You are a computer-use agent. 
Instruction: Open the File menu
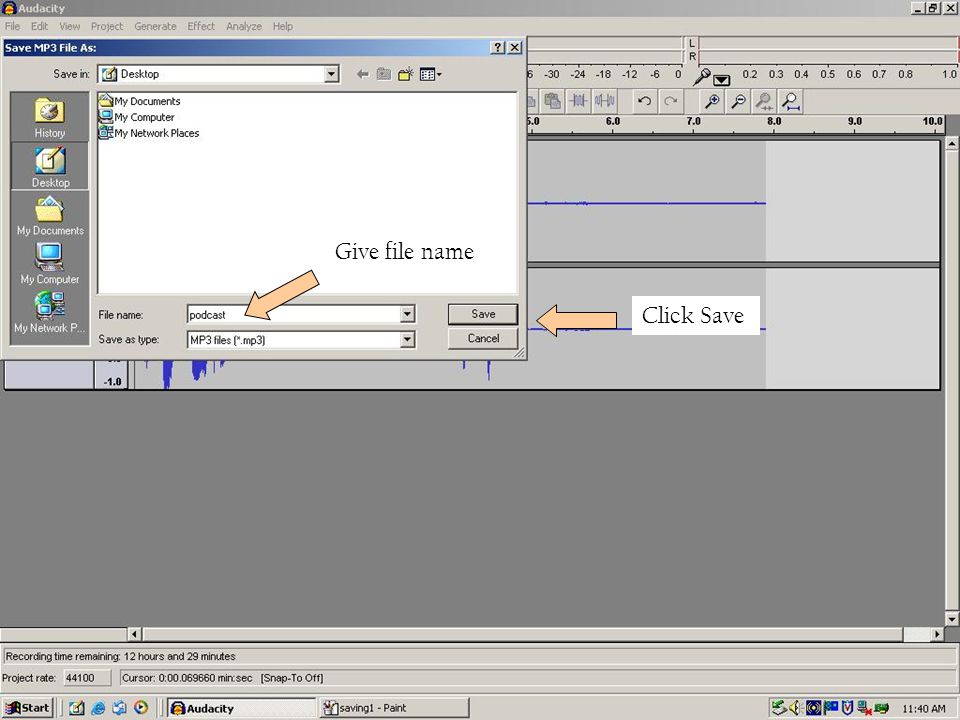pyautogui.click(x=12, y=26)
